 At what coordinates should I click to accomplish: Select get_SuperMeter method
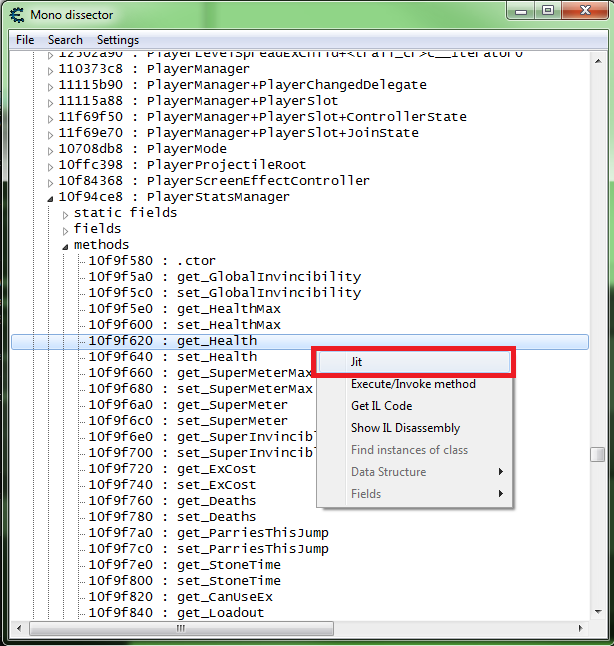point(188,405)
